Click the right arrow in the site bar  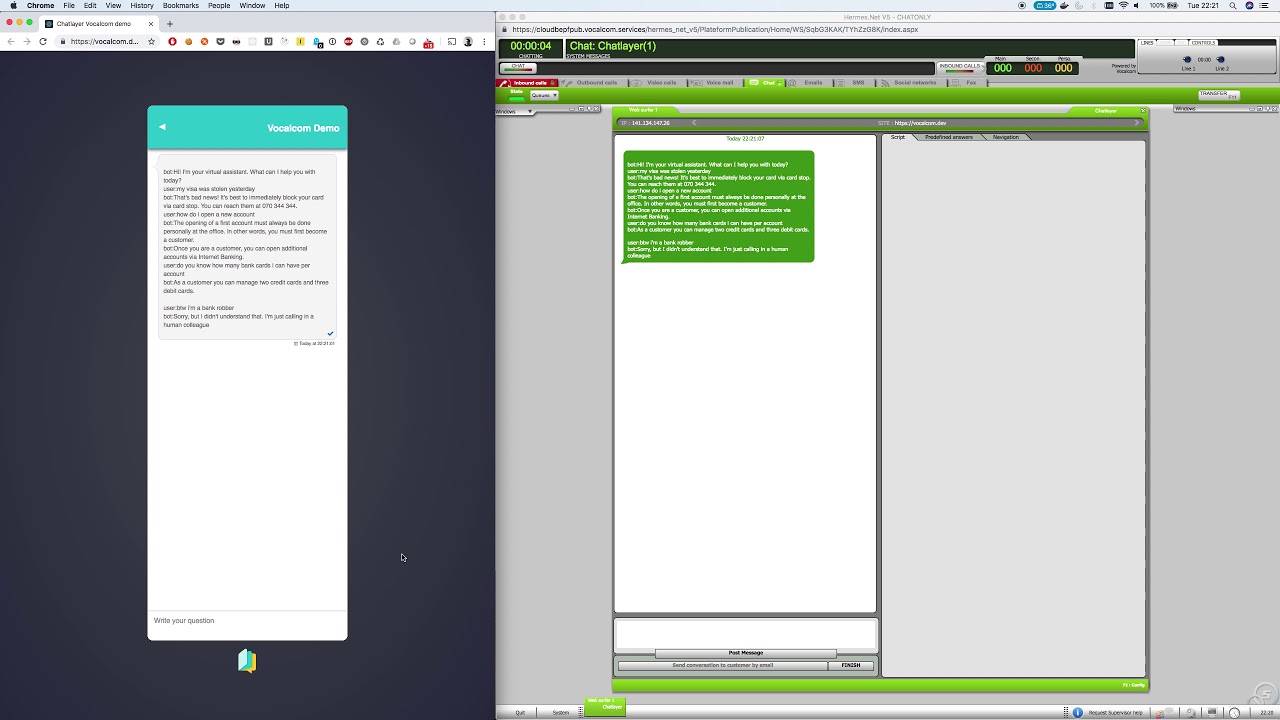point(1136,123)
